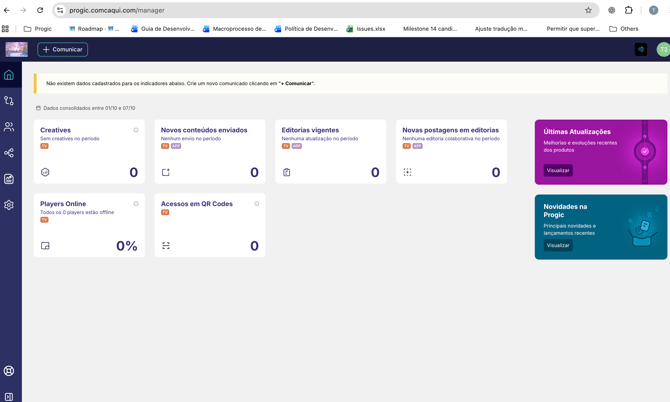Open the Issues.xlsx bookmark
Viewport: 670px width, 402px height.
click(366, 29)
